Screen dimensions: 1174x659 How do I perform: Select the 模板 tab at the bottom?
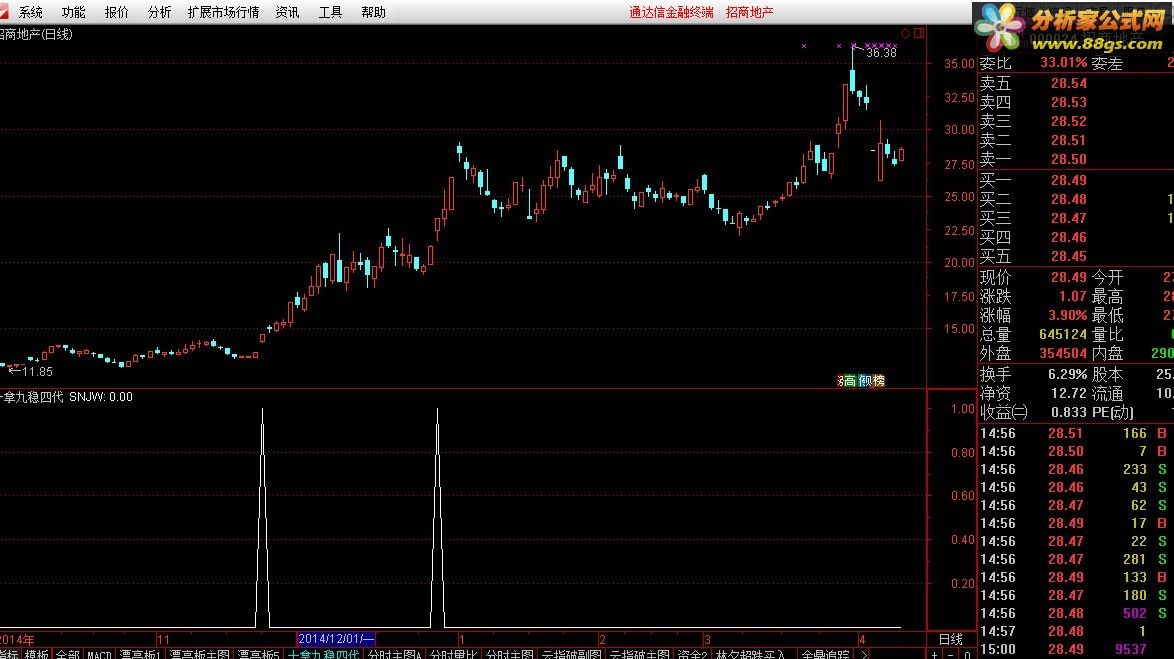(x=37, y=655)
